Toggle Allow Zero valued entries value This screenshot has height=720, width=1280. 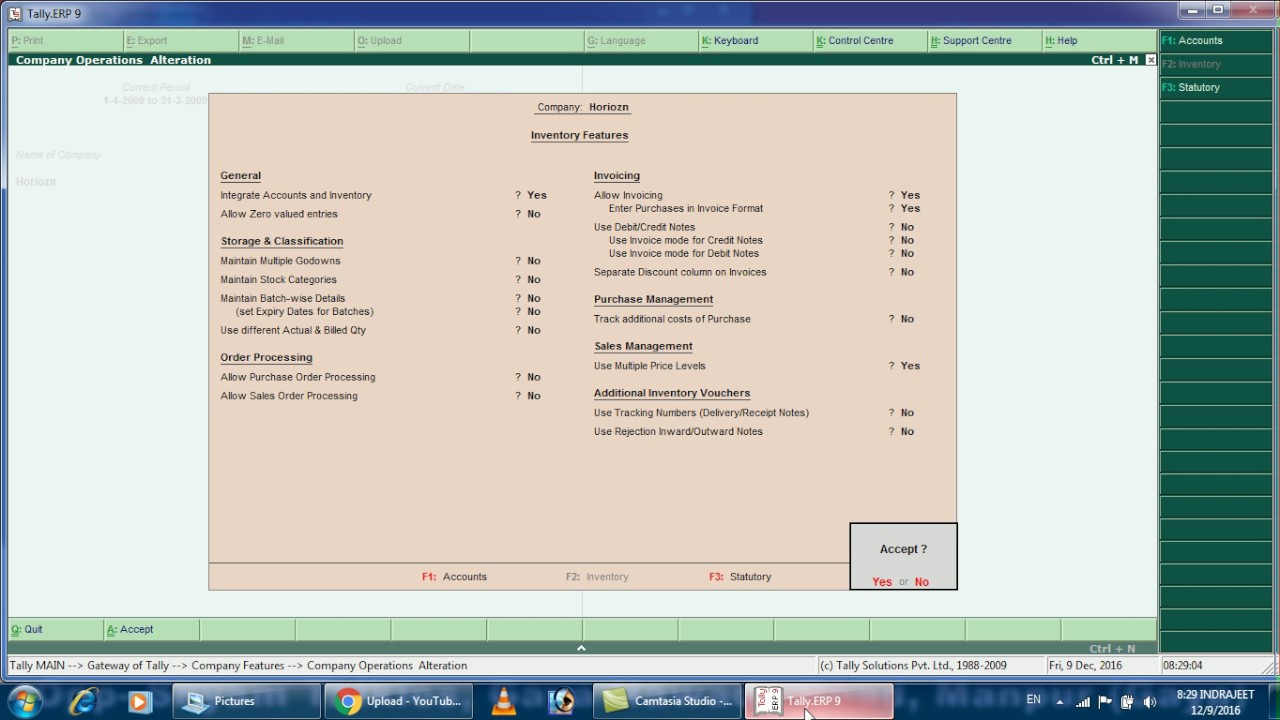[534, 214]
